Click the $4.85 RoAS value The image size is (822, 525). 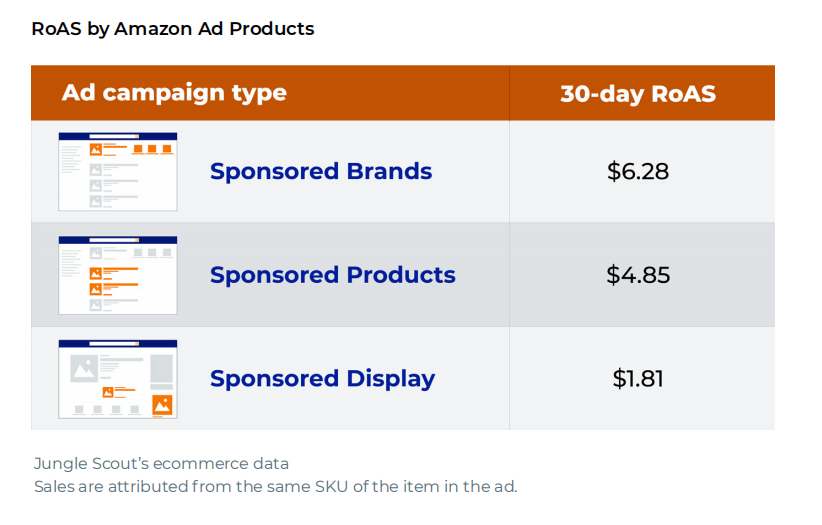click(x=638, y=275)
